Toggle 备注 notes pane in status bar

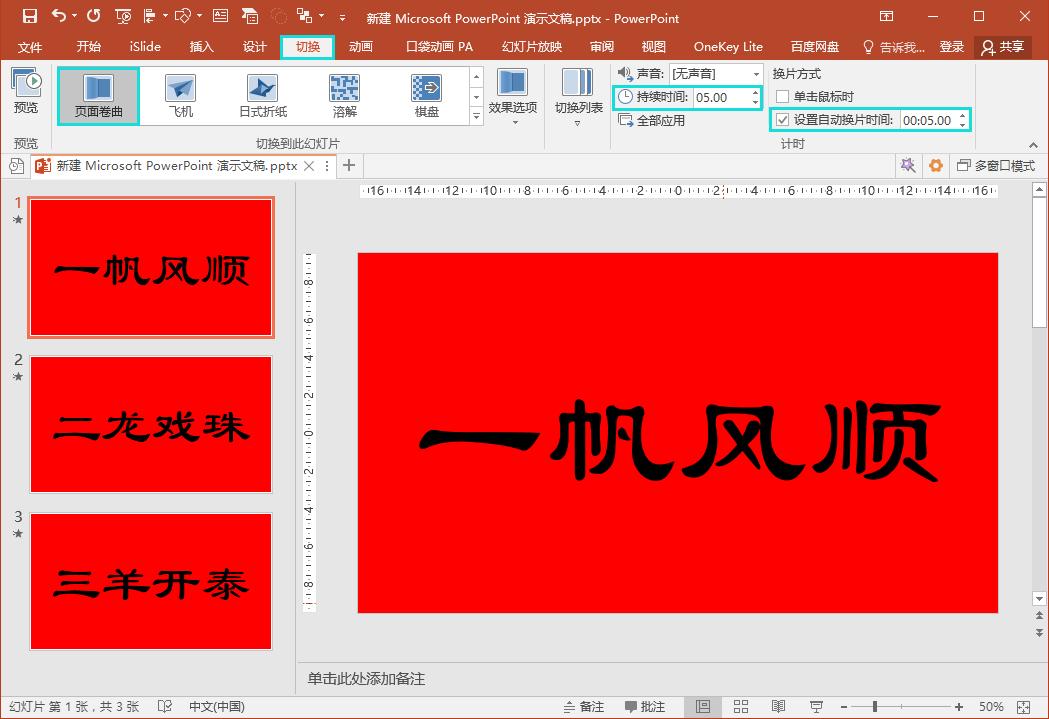pos(583,707)
